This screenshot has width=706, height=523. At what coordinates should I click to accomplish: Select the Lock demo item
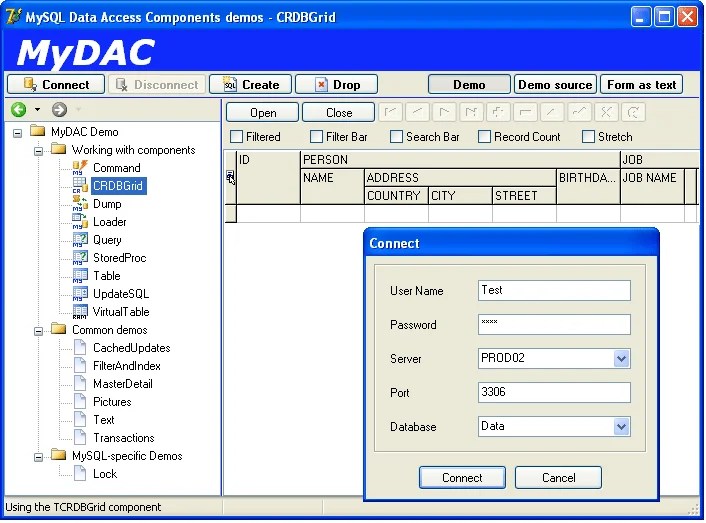(x=105, y=474)
